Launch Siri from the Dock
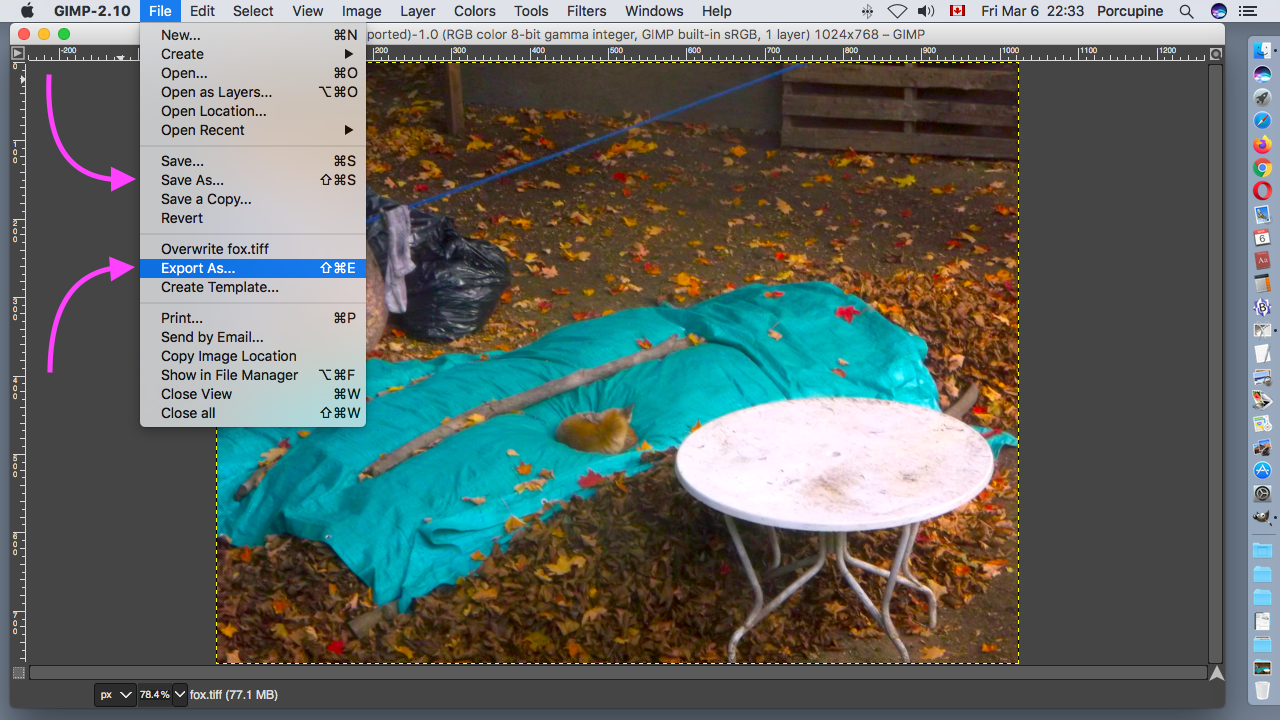Image resolution: width=1280 pixels, height=720 pixels. (1262, 73)
